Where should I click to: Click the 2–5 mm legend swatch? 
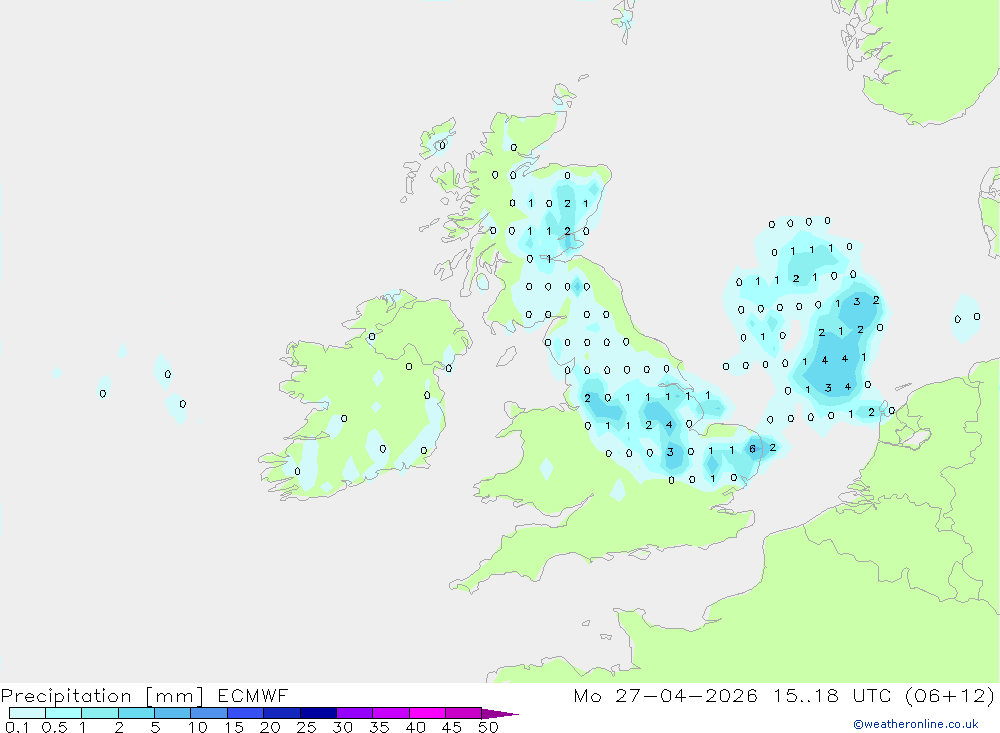click(x=136, y=713)
